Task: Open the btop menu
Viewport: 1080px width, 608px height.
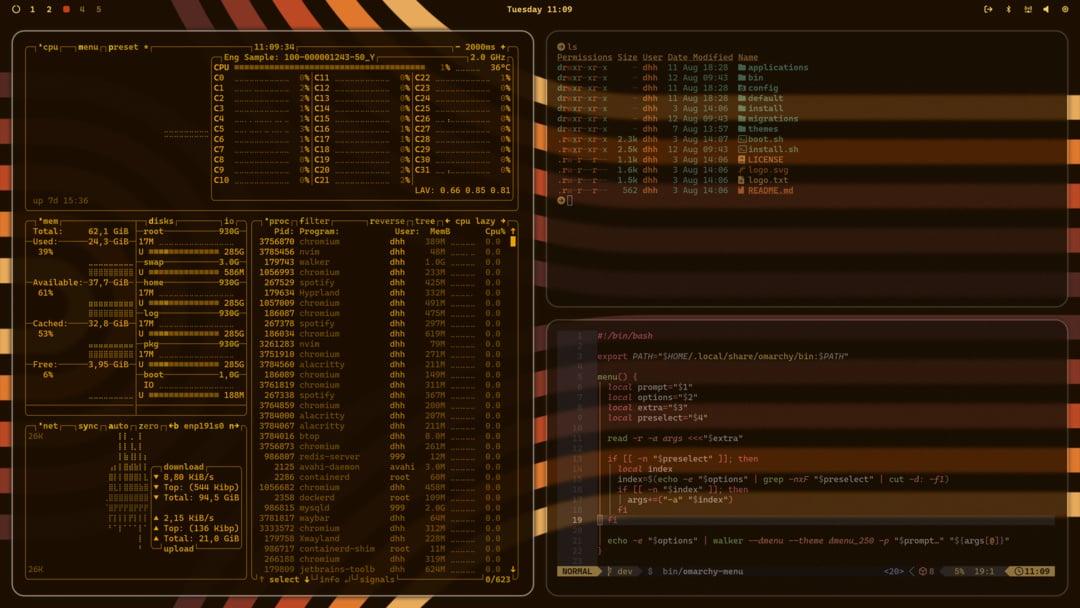Action: coord(90,46)
